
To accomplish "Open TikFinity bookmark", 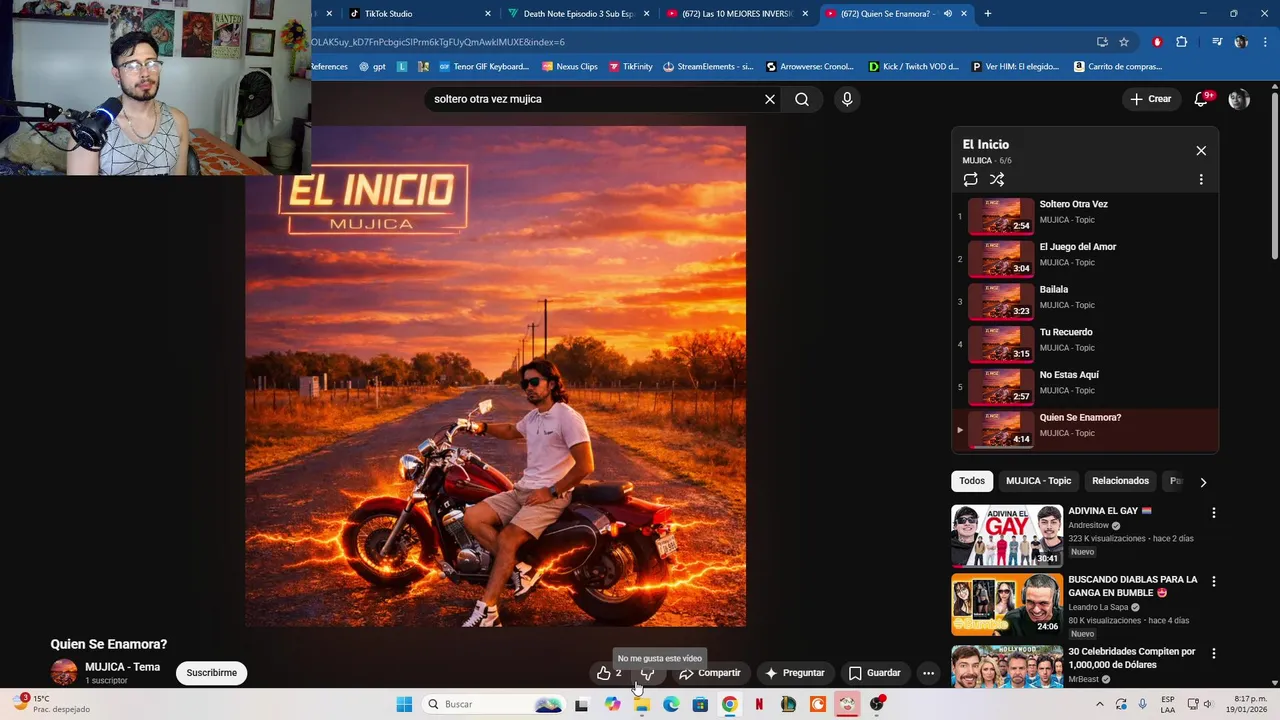I will [631, 67].
